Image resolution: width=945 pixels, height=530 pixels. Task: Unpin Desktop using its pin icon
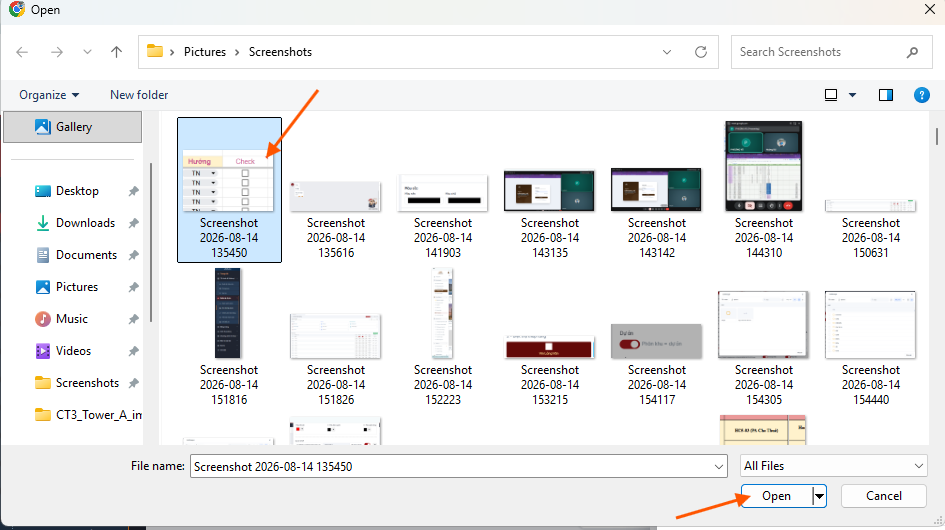[x=133, y=191]
